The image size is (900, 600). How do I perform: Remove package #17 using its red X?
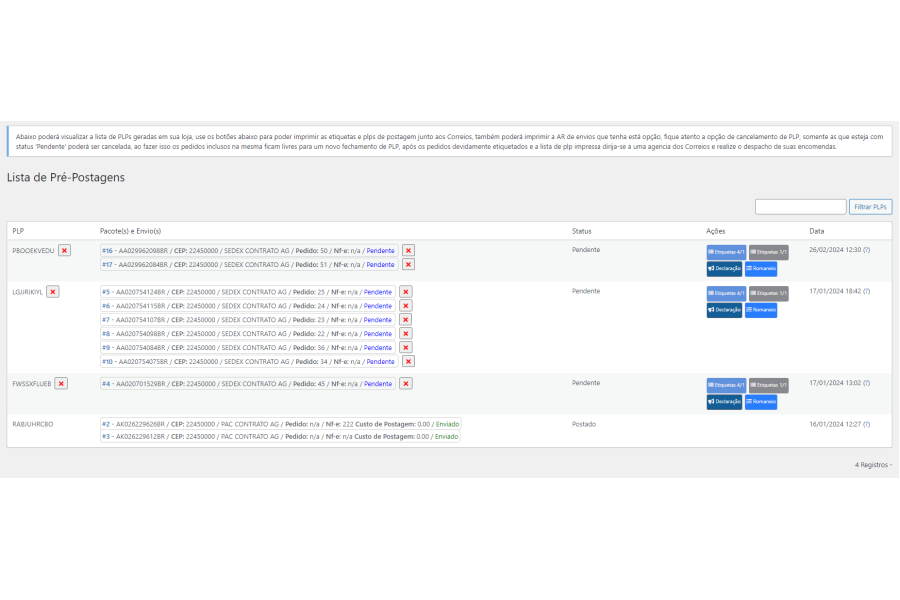[x=408, y=265]
